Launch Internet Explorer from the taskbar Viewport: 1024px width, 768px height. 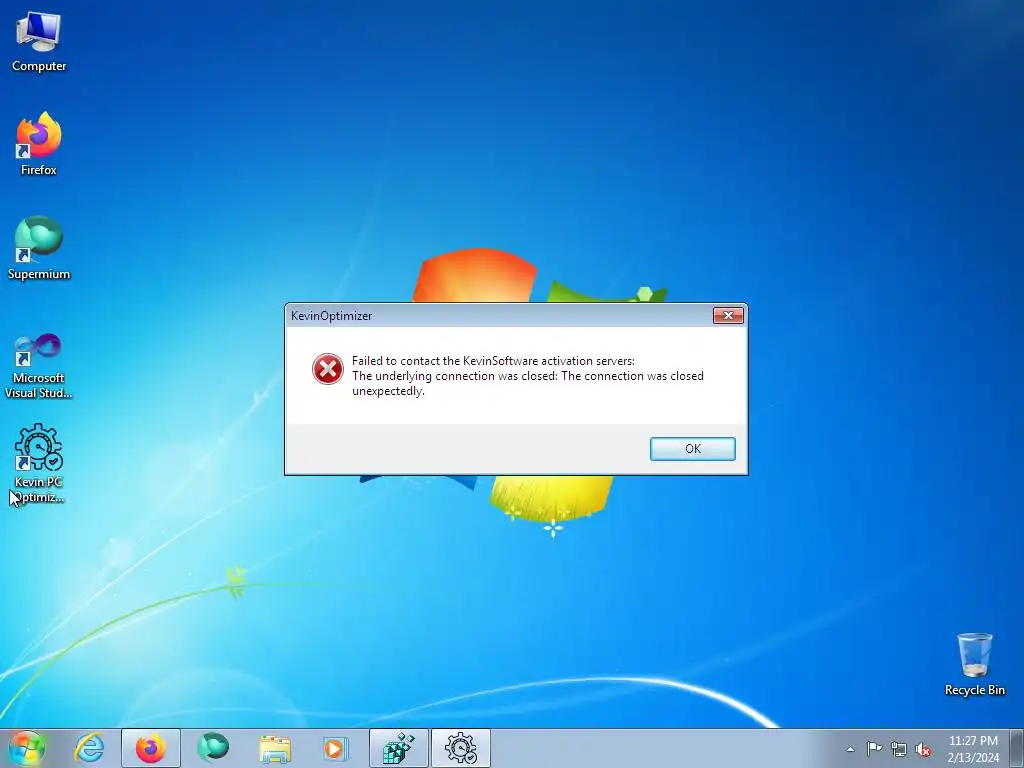click(x=89, y=748)
